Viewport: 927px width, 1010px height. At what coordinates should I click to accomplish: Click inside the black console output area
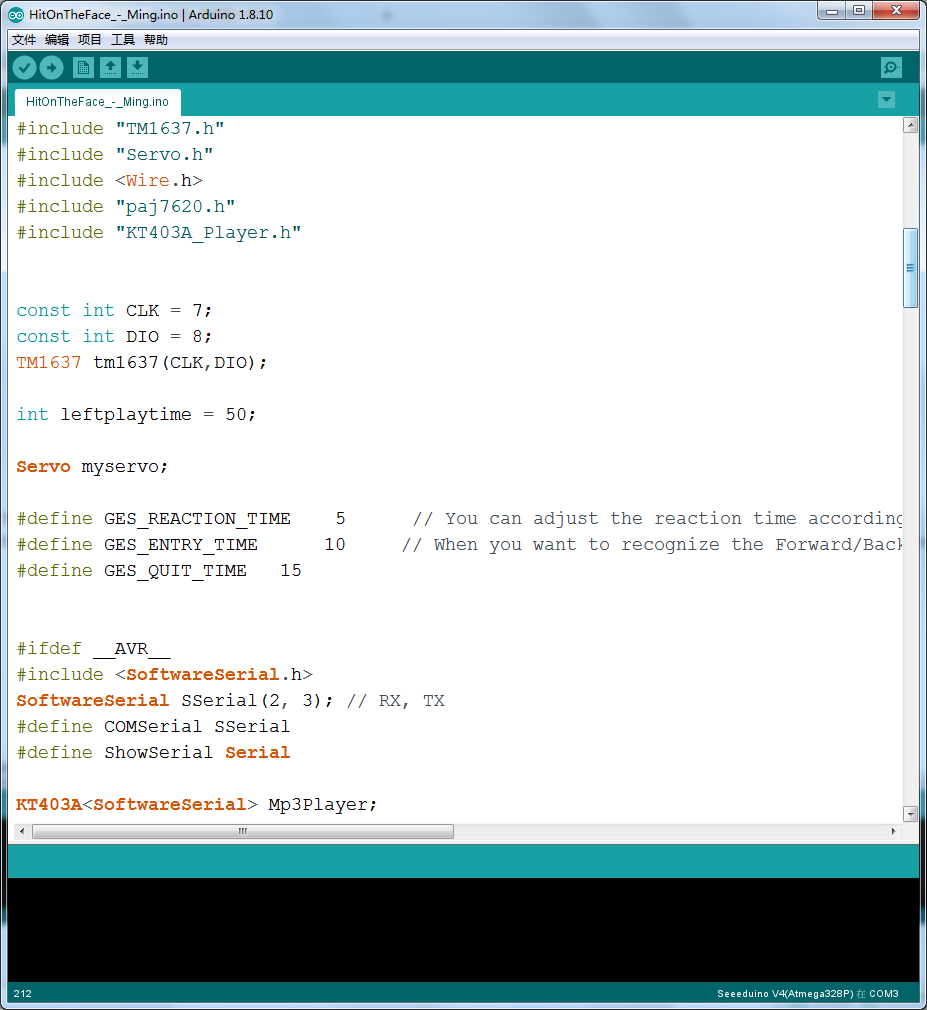(463, 929)
